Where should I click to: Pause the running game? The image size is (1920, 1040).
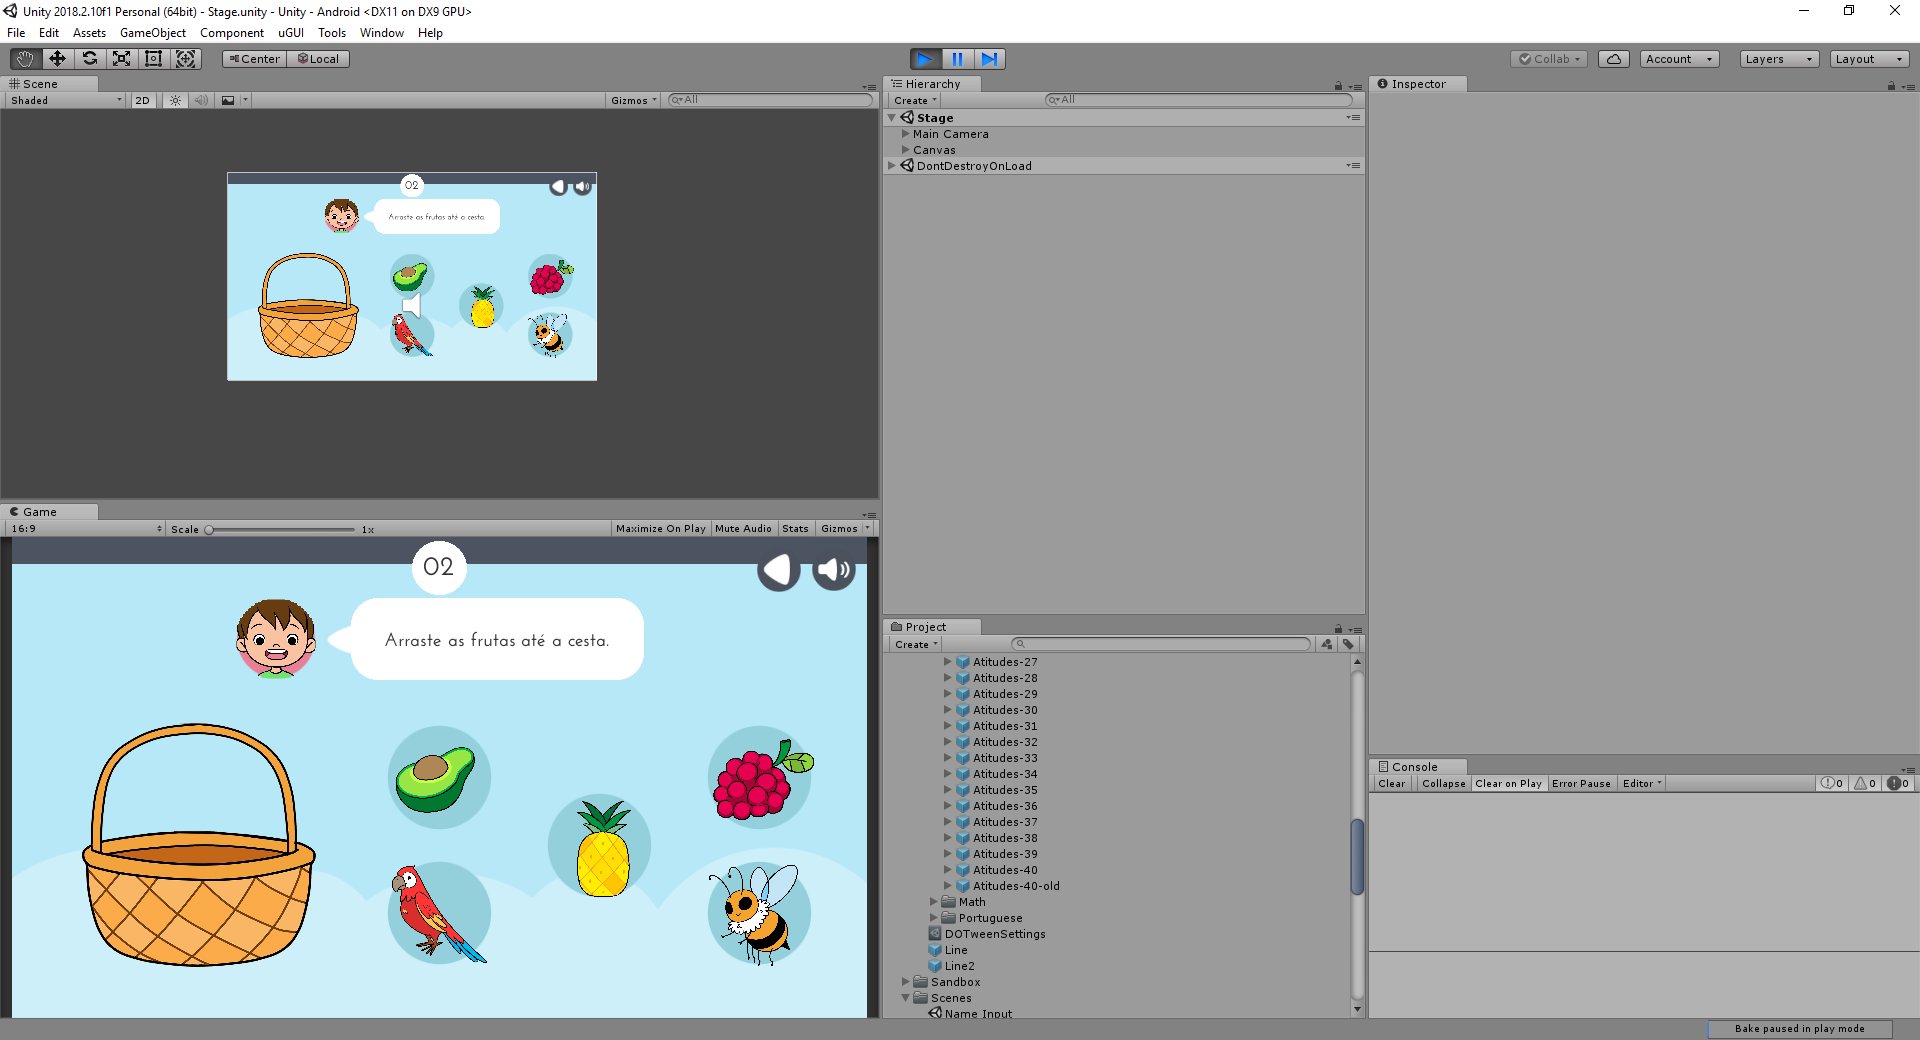957,59
